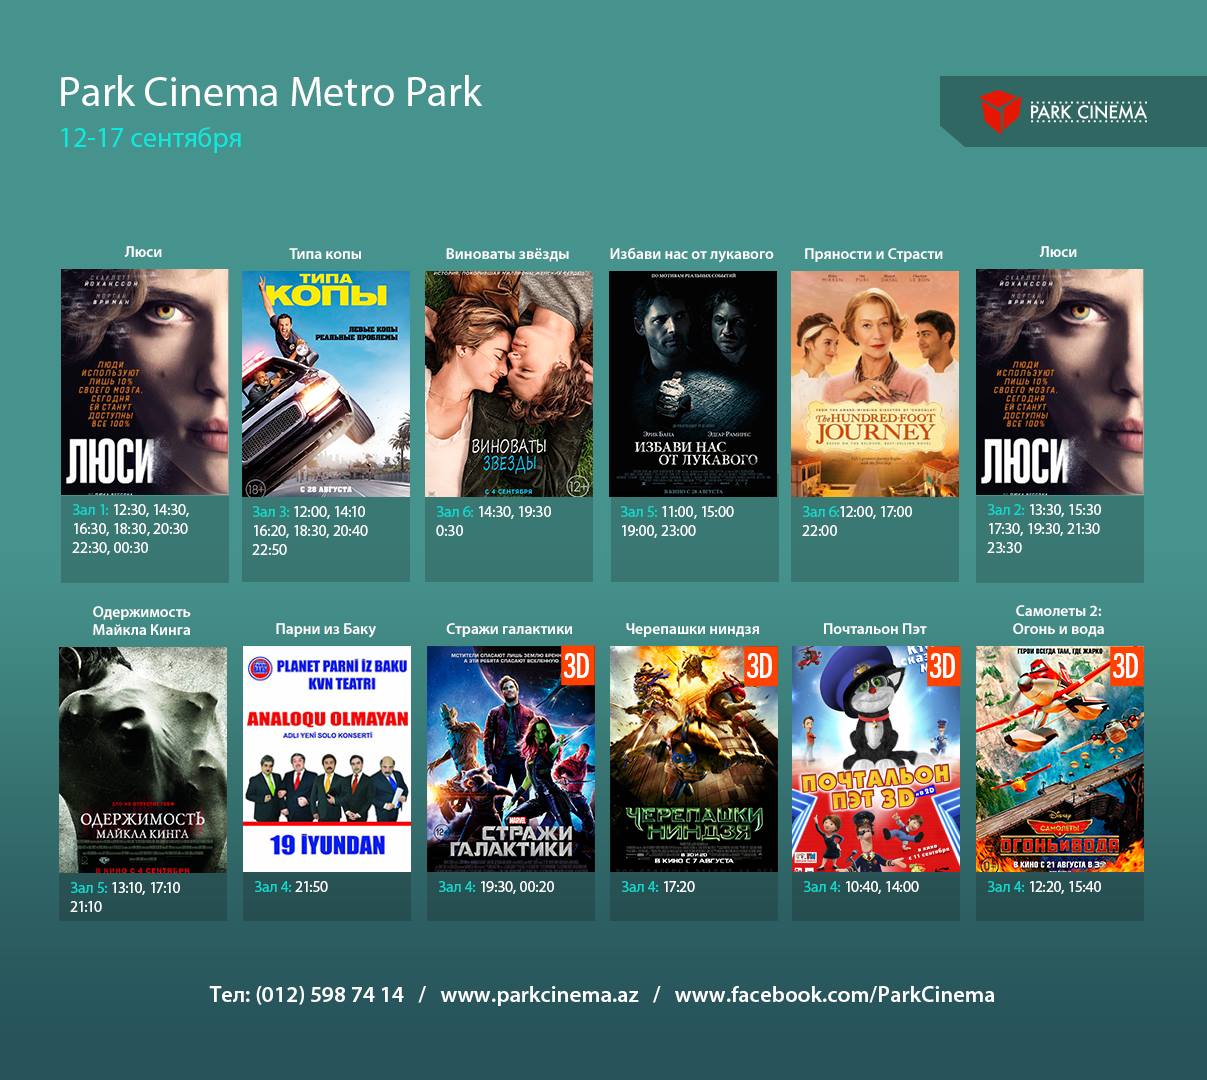Image resolution: width=1207 pixels, height=1080 pixels.
Task: Click Зал 1 showtimes starting 12:30
Action: 131,529
